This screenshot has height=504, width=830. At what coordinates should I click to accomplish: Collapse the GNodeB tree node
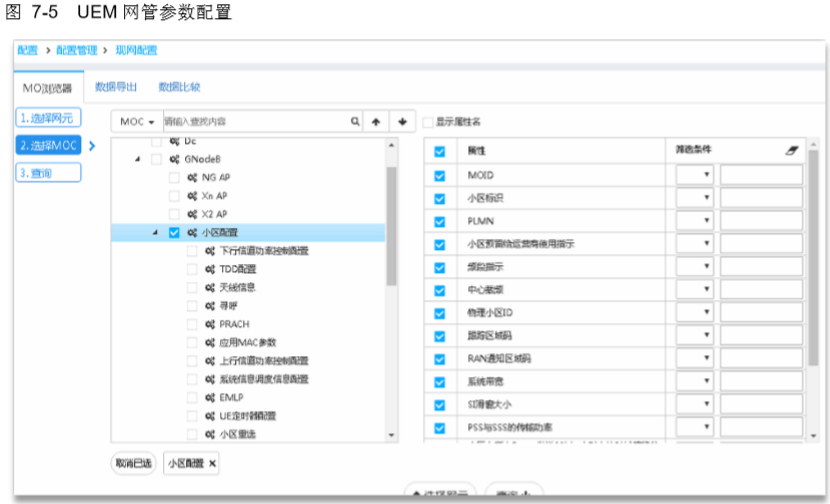click(137, 159)
